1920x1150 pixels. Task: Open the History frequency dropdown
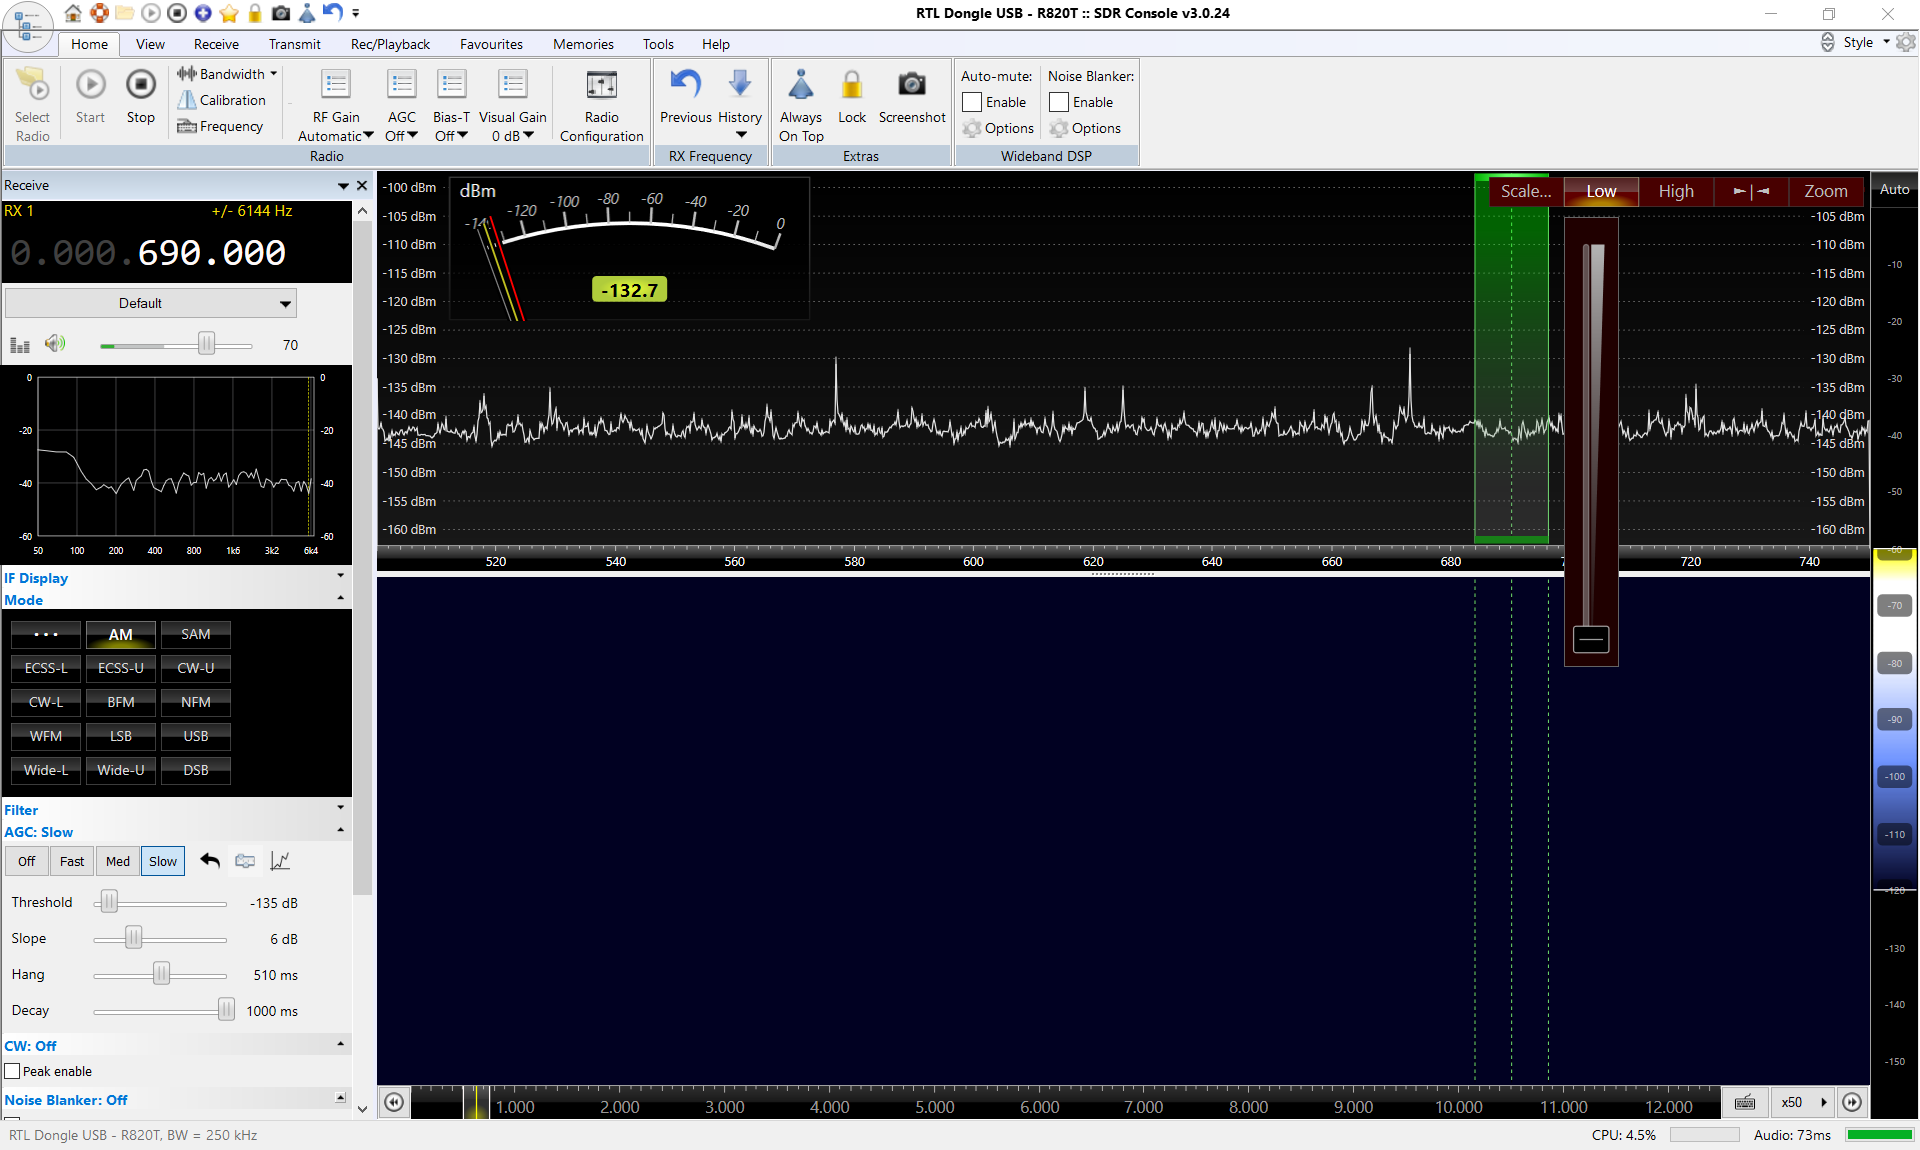point(740,135)
